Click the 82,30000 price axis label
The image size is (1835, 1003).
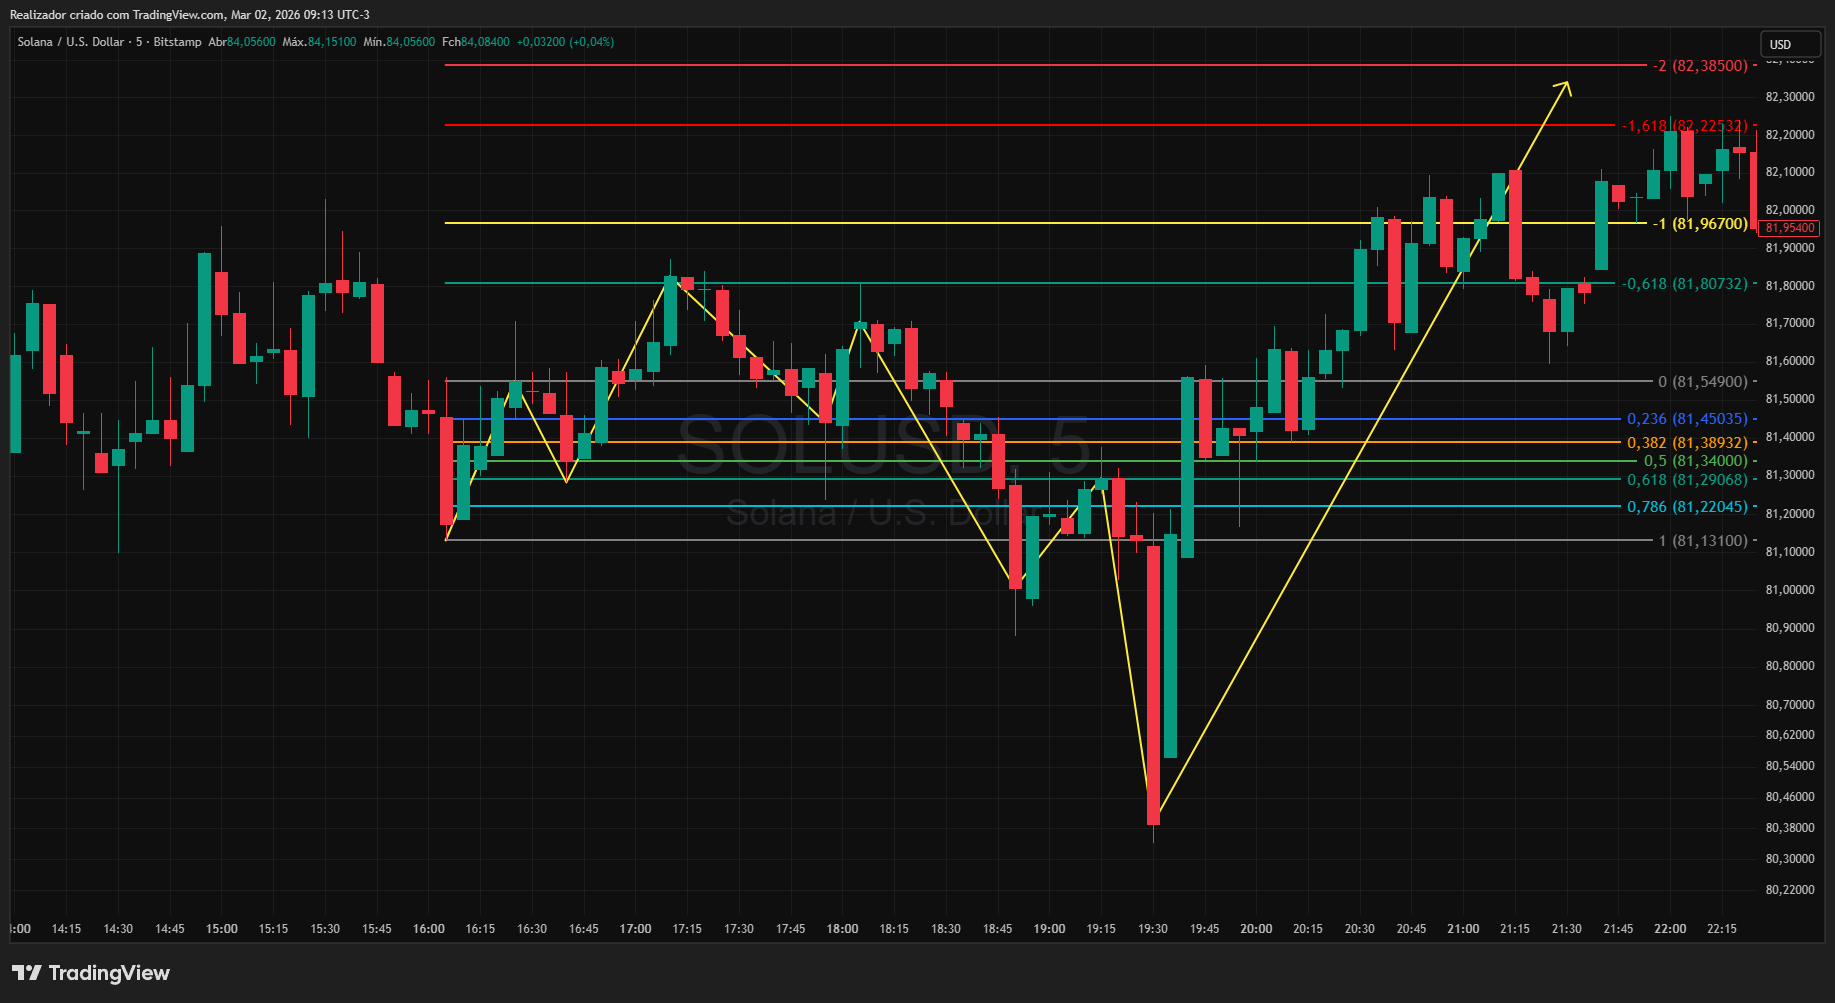(1790, 97)
